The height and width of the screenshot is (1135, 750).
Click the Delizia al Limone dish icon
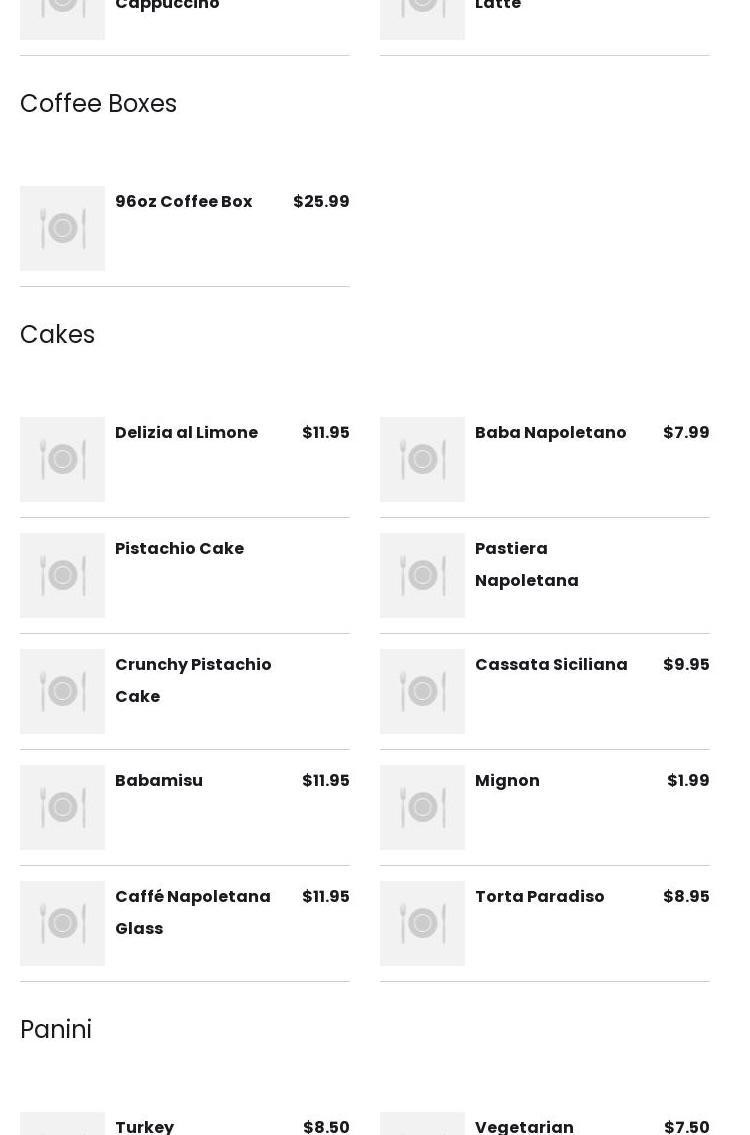[62, 459]
